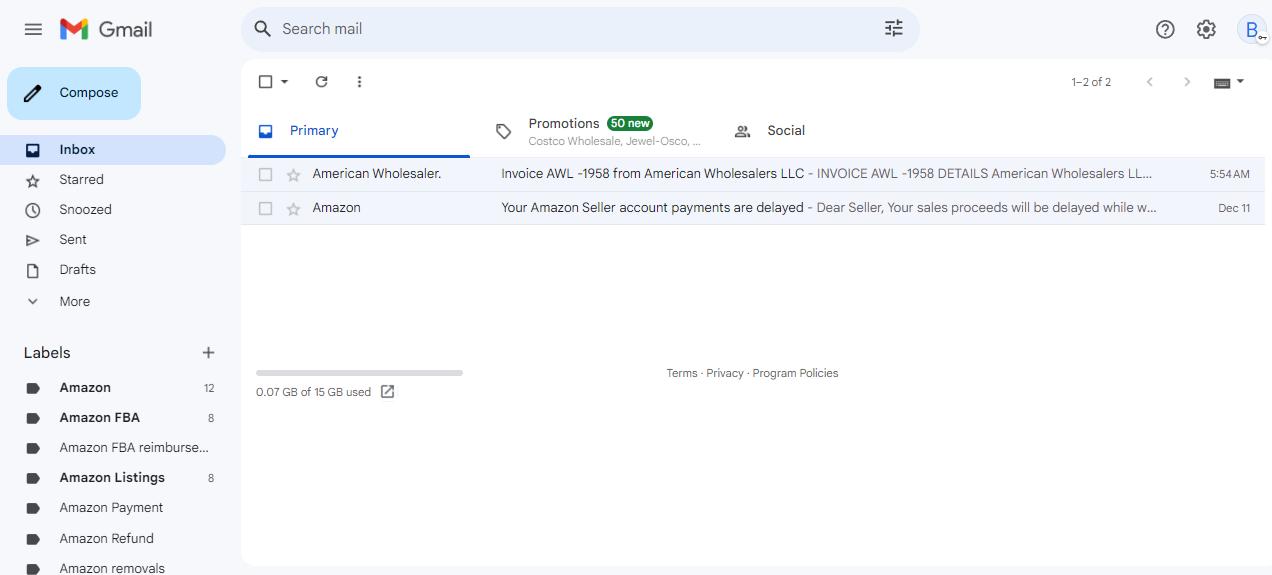1272x575 pixels.
Task: Click the storage usage bar
Action: point(359,373)
